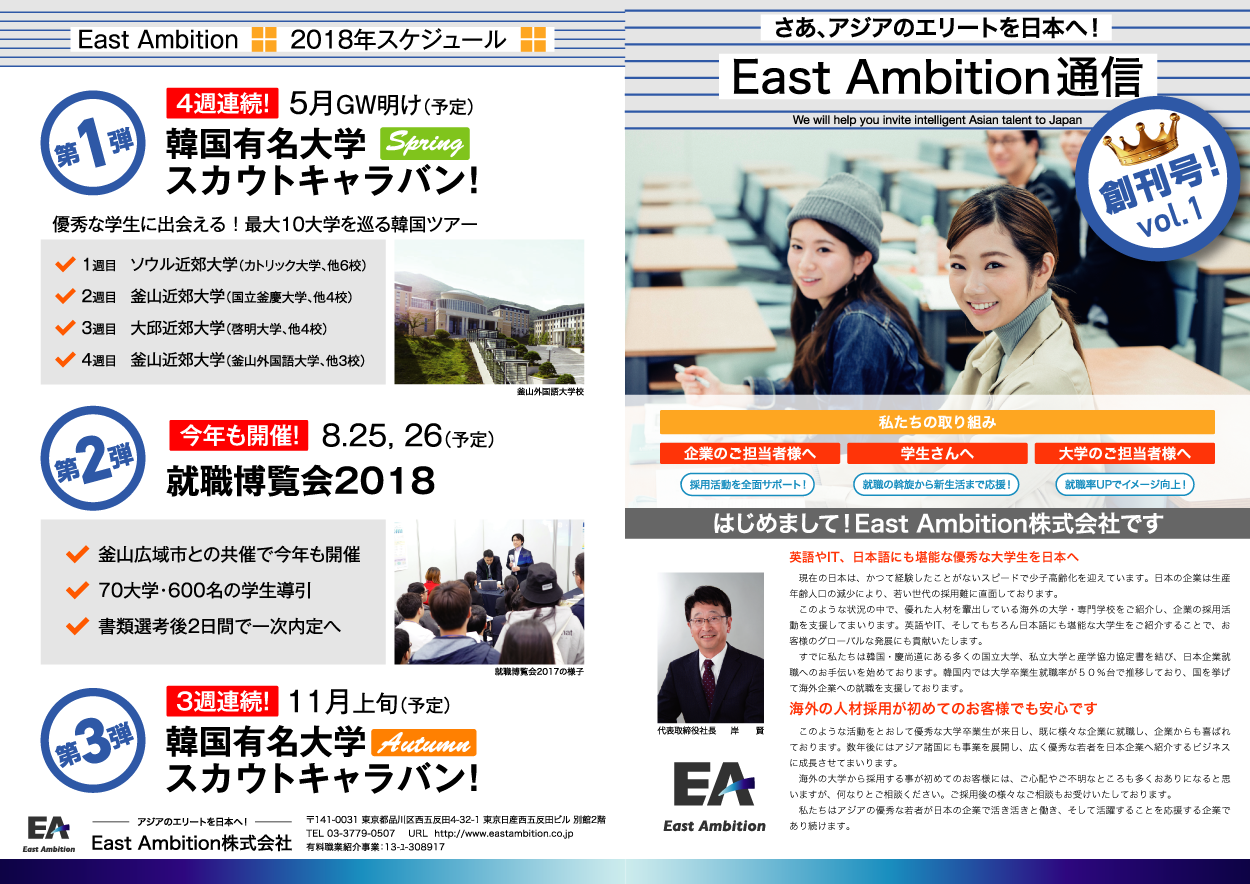
Task: Click the checkmark beside 70大学・600名の学生導引
Action: click(77, 590)
